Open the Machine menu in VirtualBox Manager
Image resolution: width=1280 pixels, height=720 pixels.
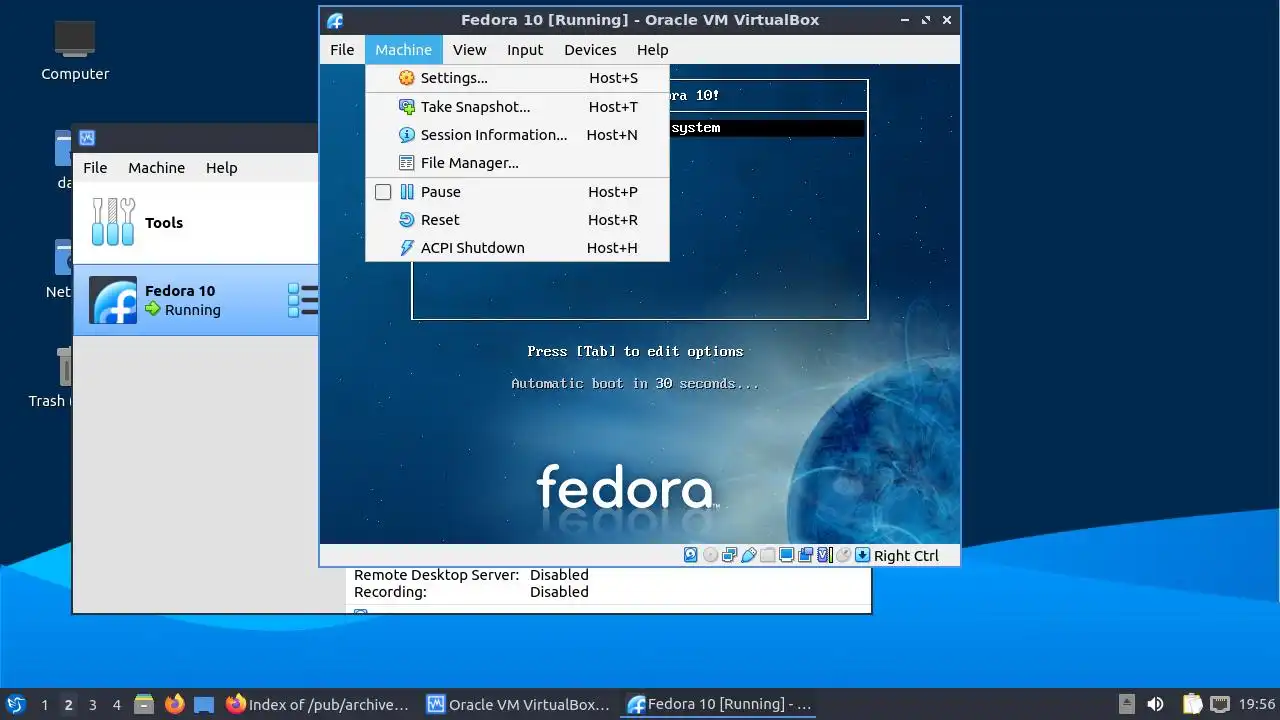(x=156, y=168)
